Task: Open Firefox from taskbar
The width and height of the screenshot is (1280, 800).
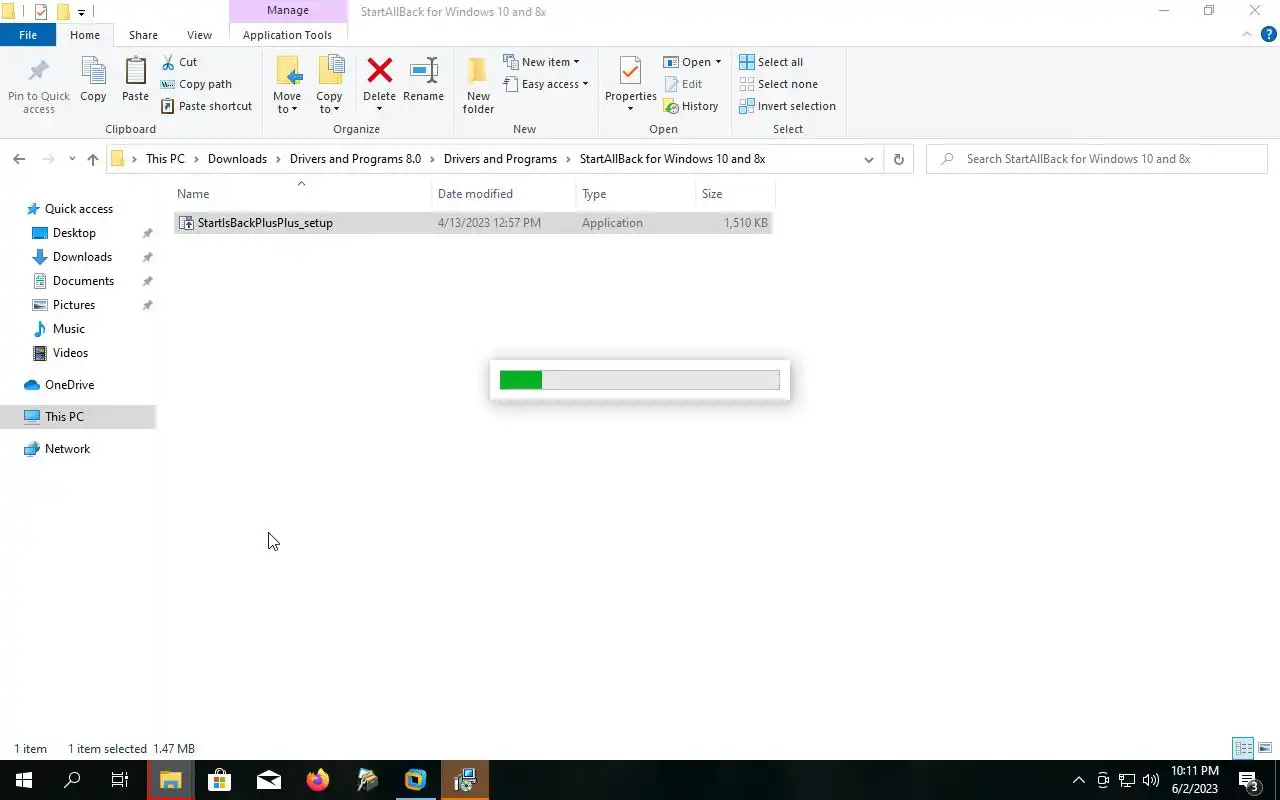Action: (x=317, y=780)
